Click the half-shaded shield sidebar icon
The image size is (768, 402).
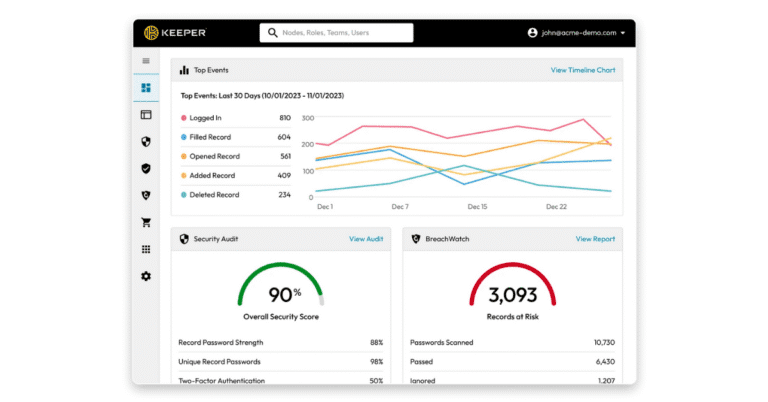pos(146,142)
